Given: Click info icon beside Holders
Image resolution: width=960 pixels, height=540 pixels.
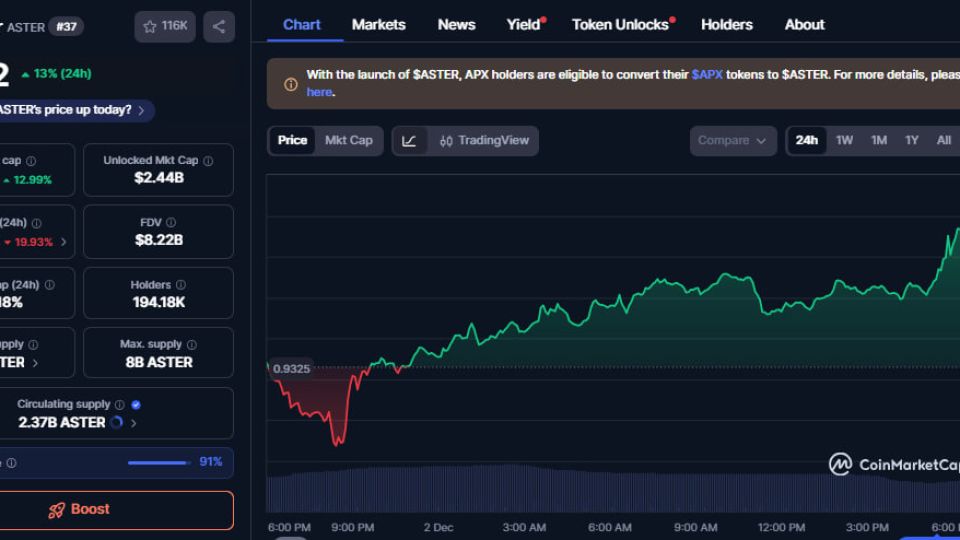Looking at the screenshot, I should (180, 285).
